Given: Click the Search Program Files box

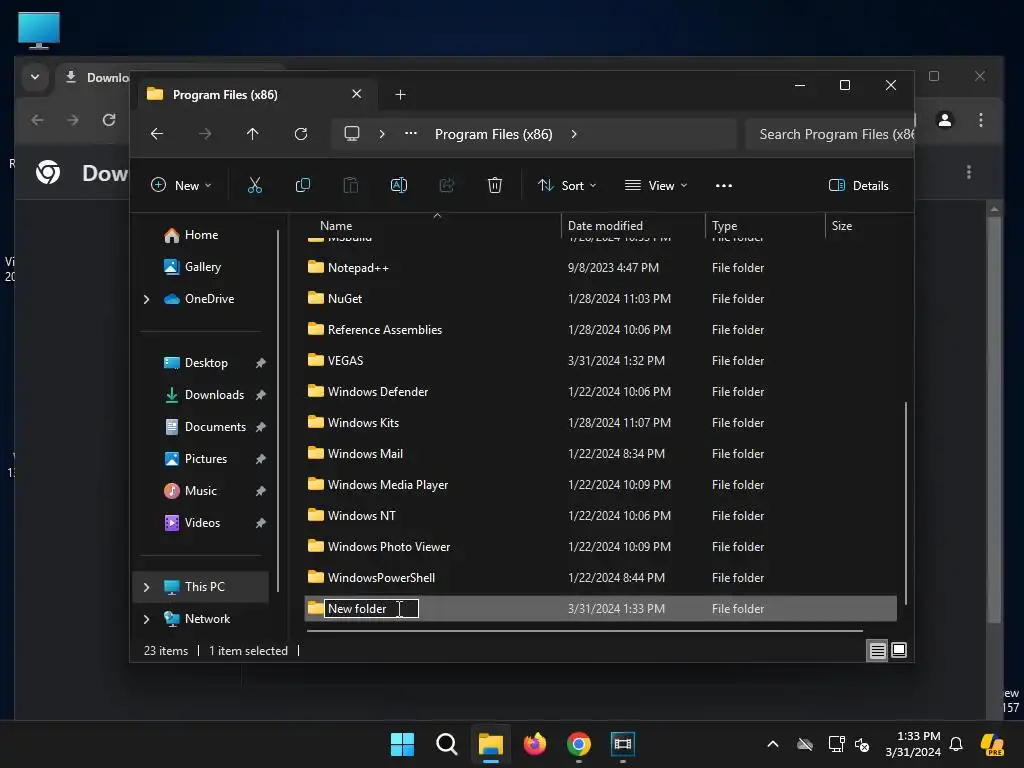Looking at the screenshot, I should pyautogui.click(x=829, y=134).
